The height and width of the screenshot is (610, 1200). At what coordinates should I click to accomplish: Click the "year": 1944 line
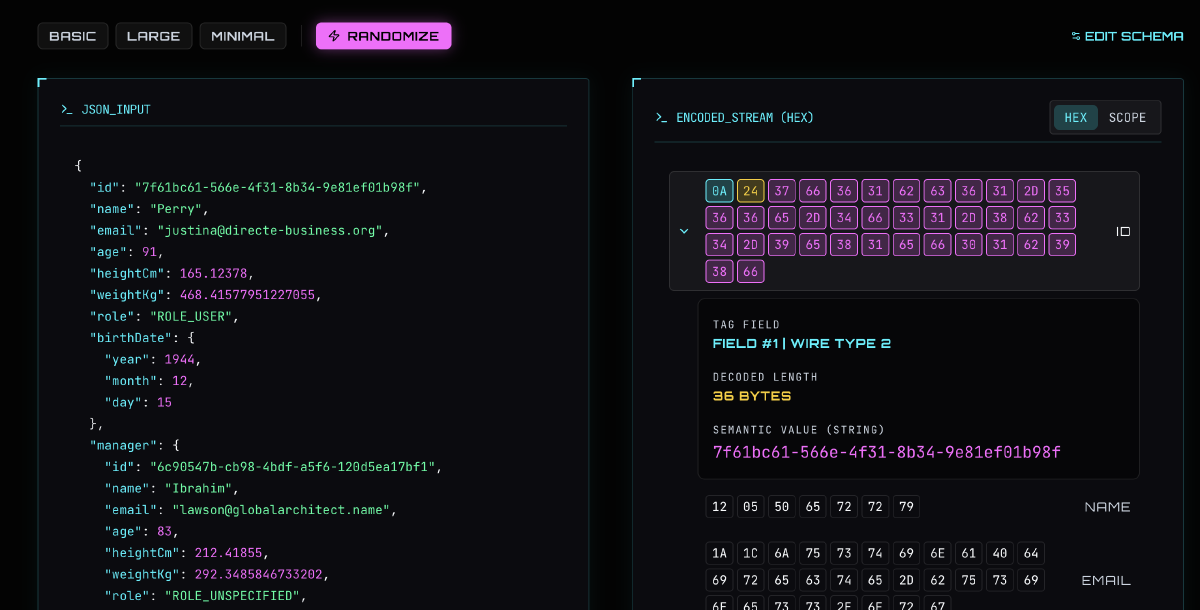153,359
